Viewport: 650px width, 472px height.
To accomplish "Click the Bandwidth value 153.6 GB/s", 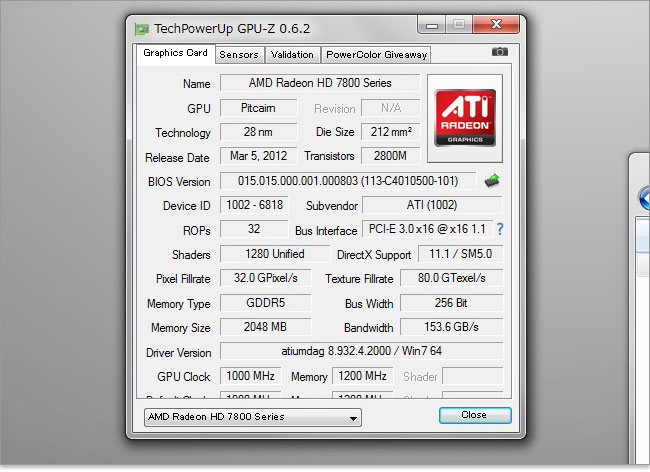I will (x=451, y=327).
